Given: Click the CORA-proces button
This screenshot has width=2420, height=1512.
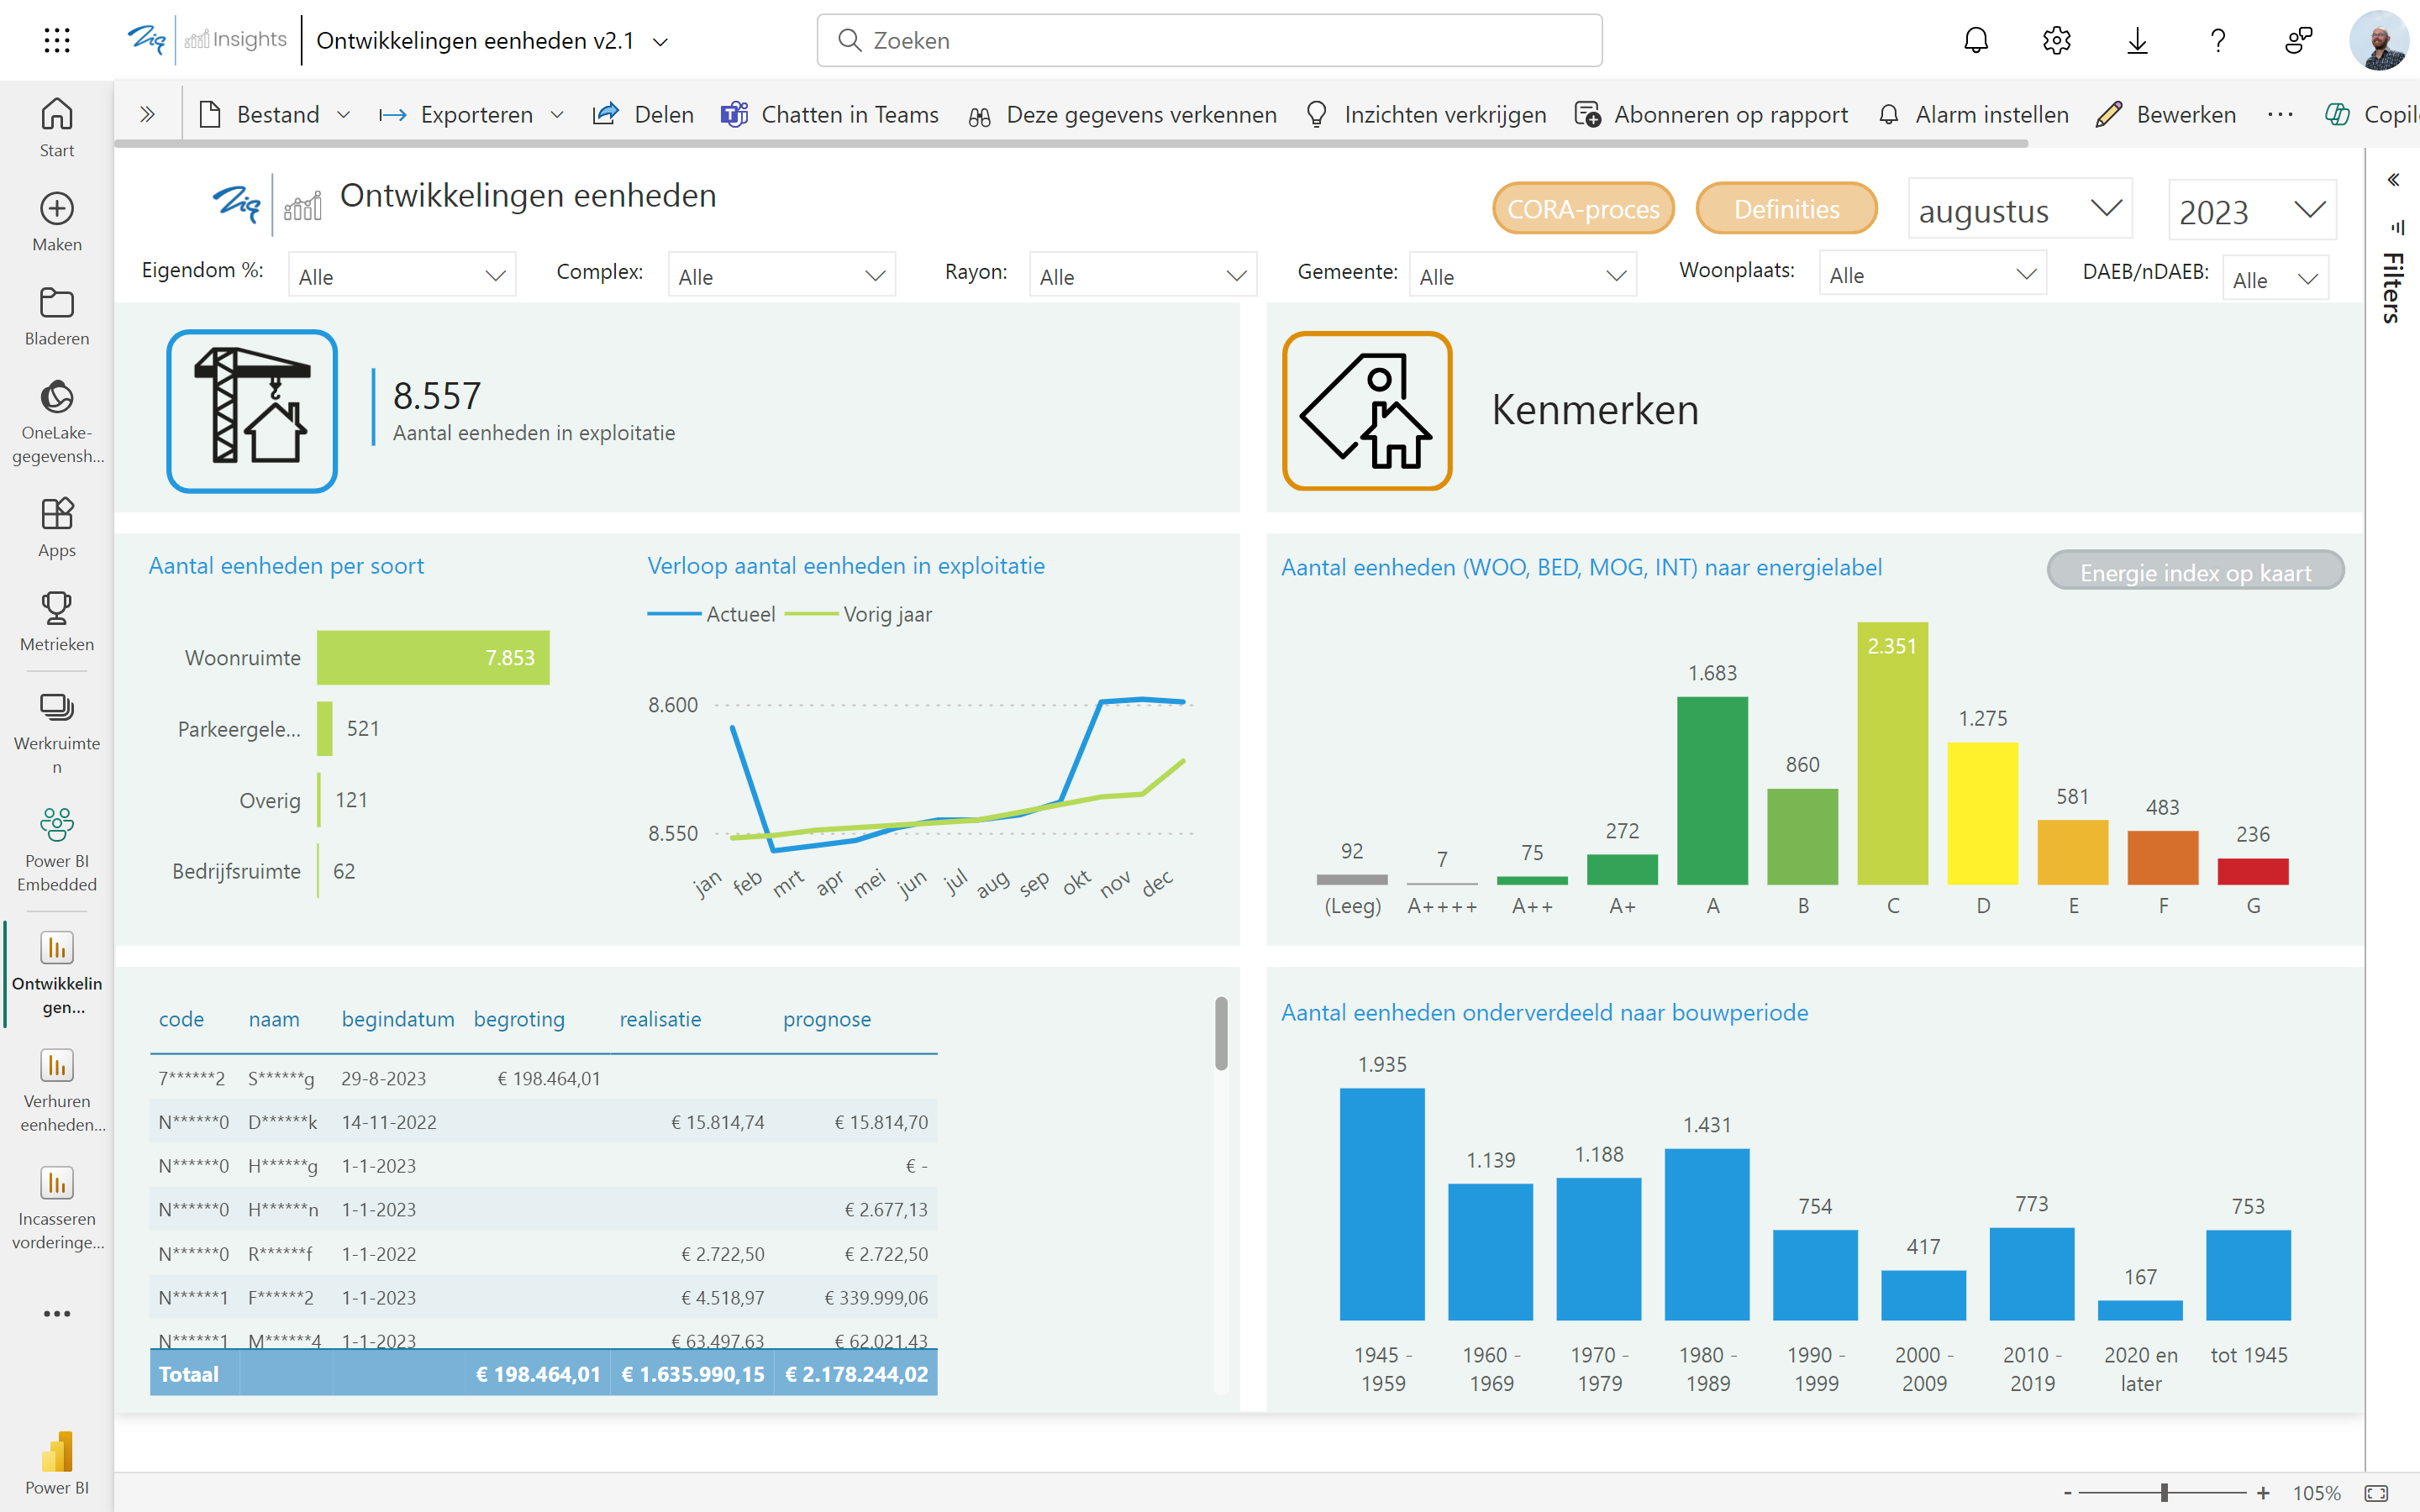Looking at the screenshot, I should point(1582,208).
